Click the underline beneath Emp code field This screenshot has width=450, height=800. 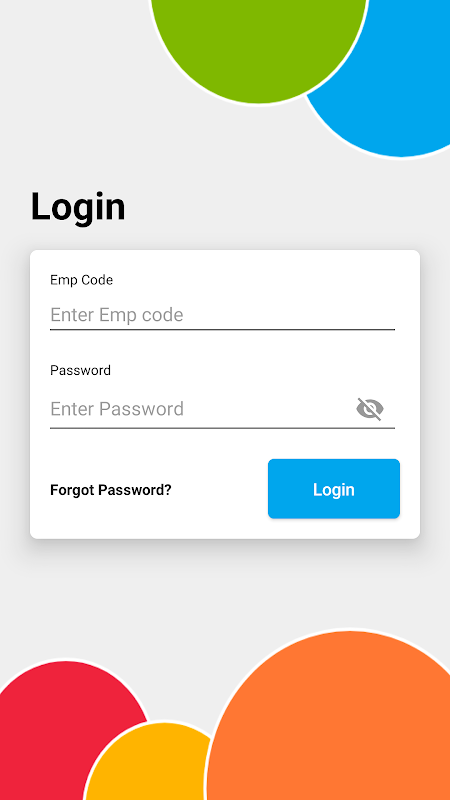[222, 330]
